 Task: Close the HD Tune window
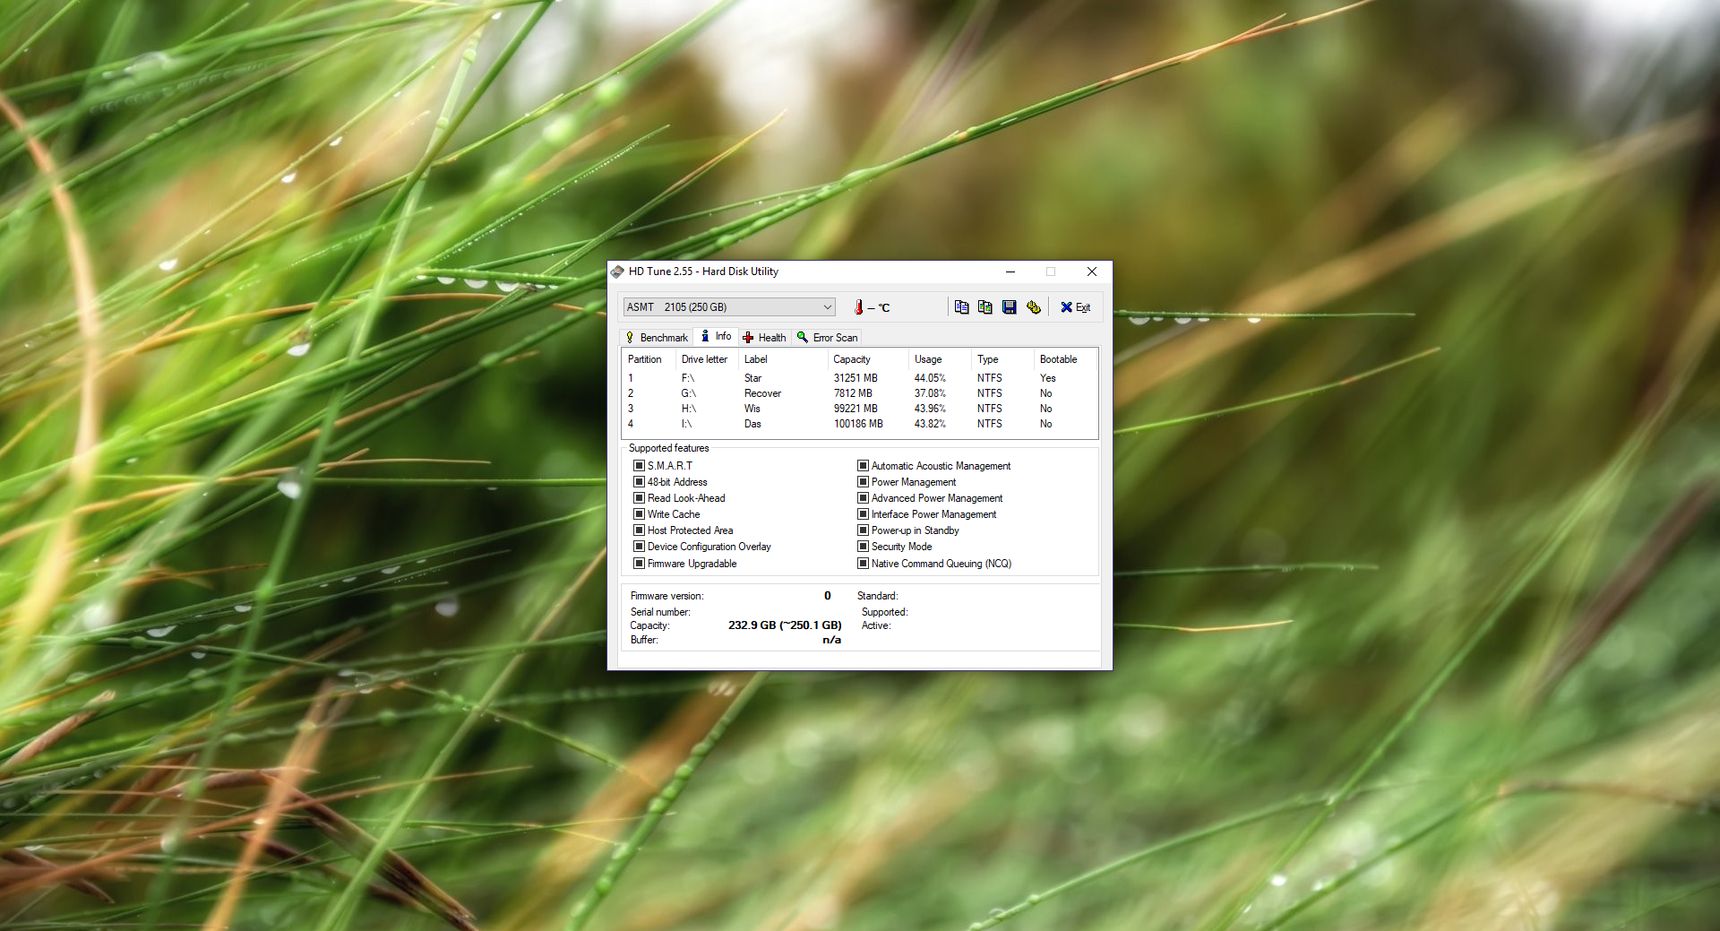[1092, 271]
